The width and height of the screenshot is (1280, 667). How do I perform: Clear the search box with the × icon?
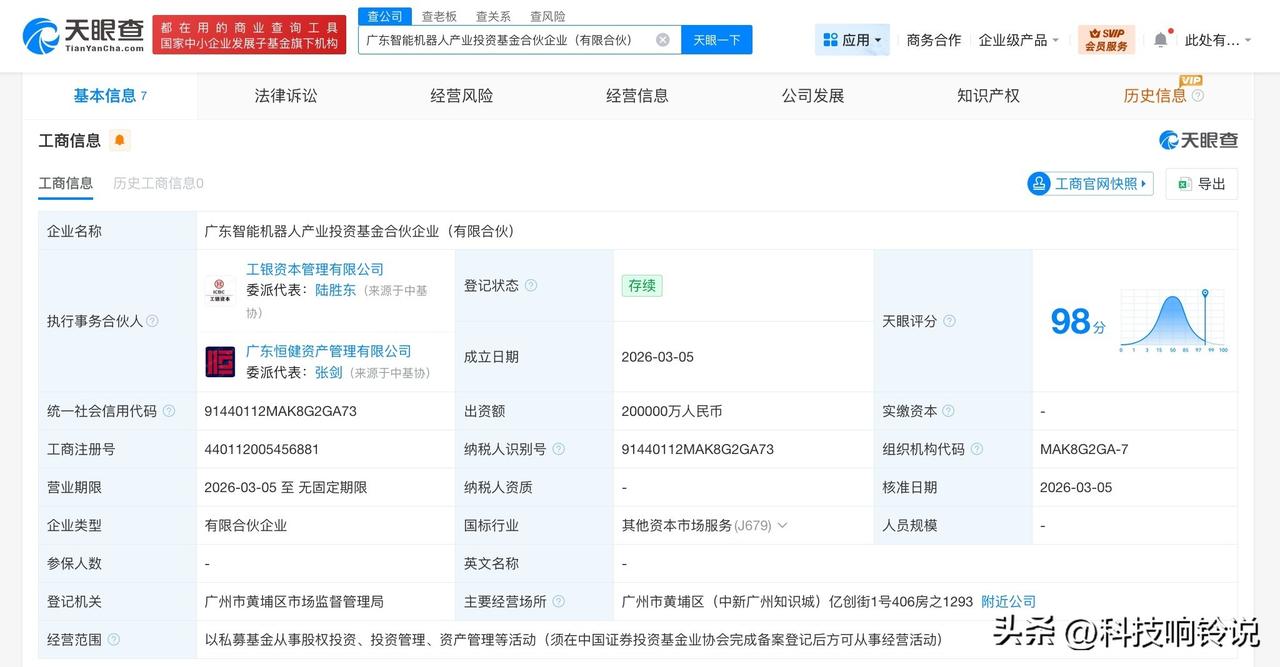[660, 40]
